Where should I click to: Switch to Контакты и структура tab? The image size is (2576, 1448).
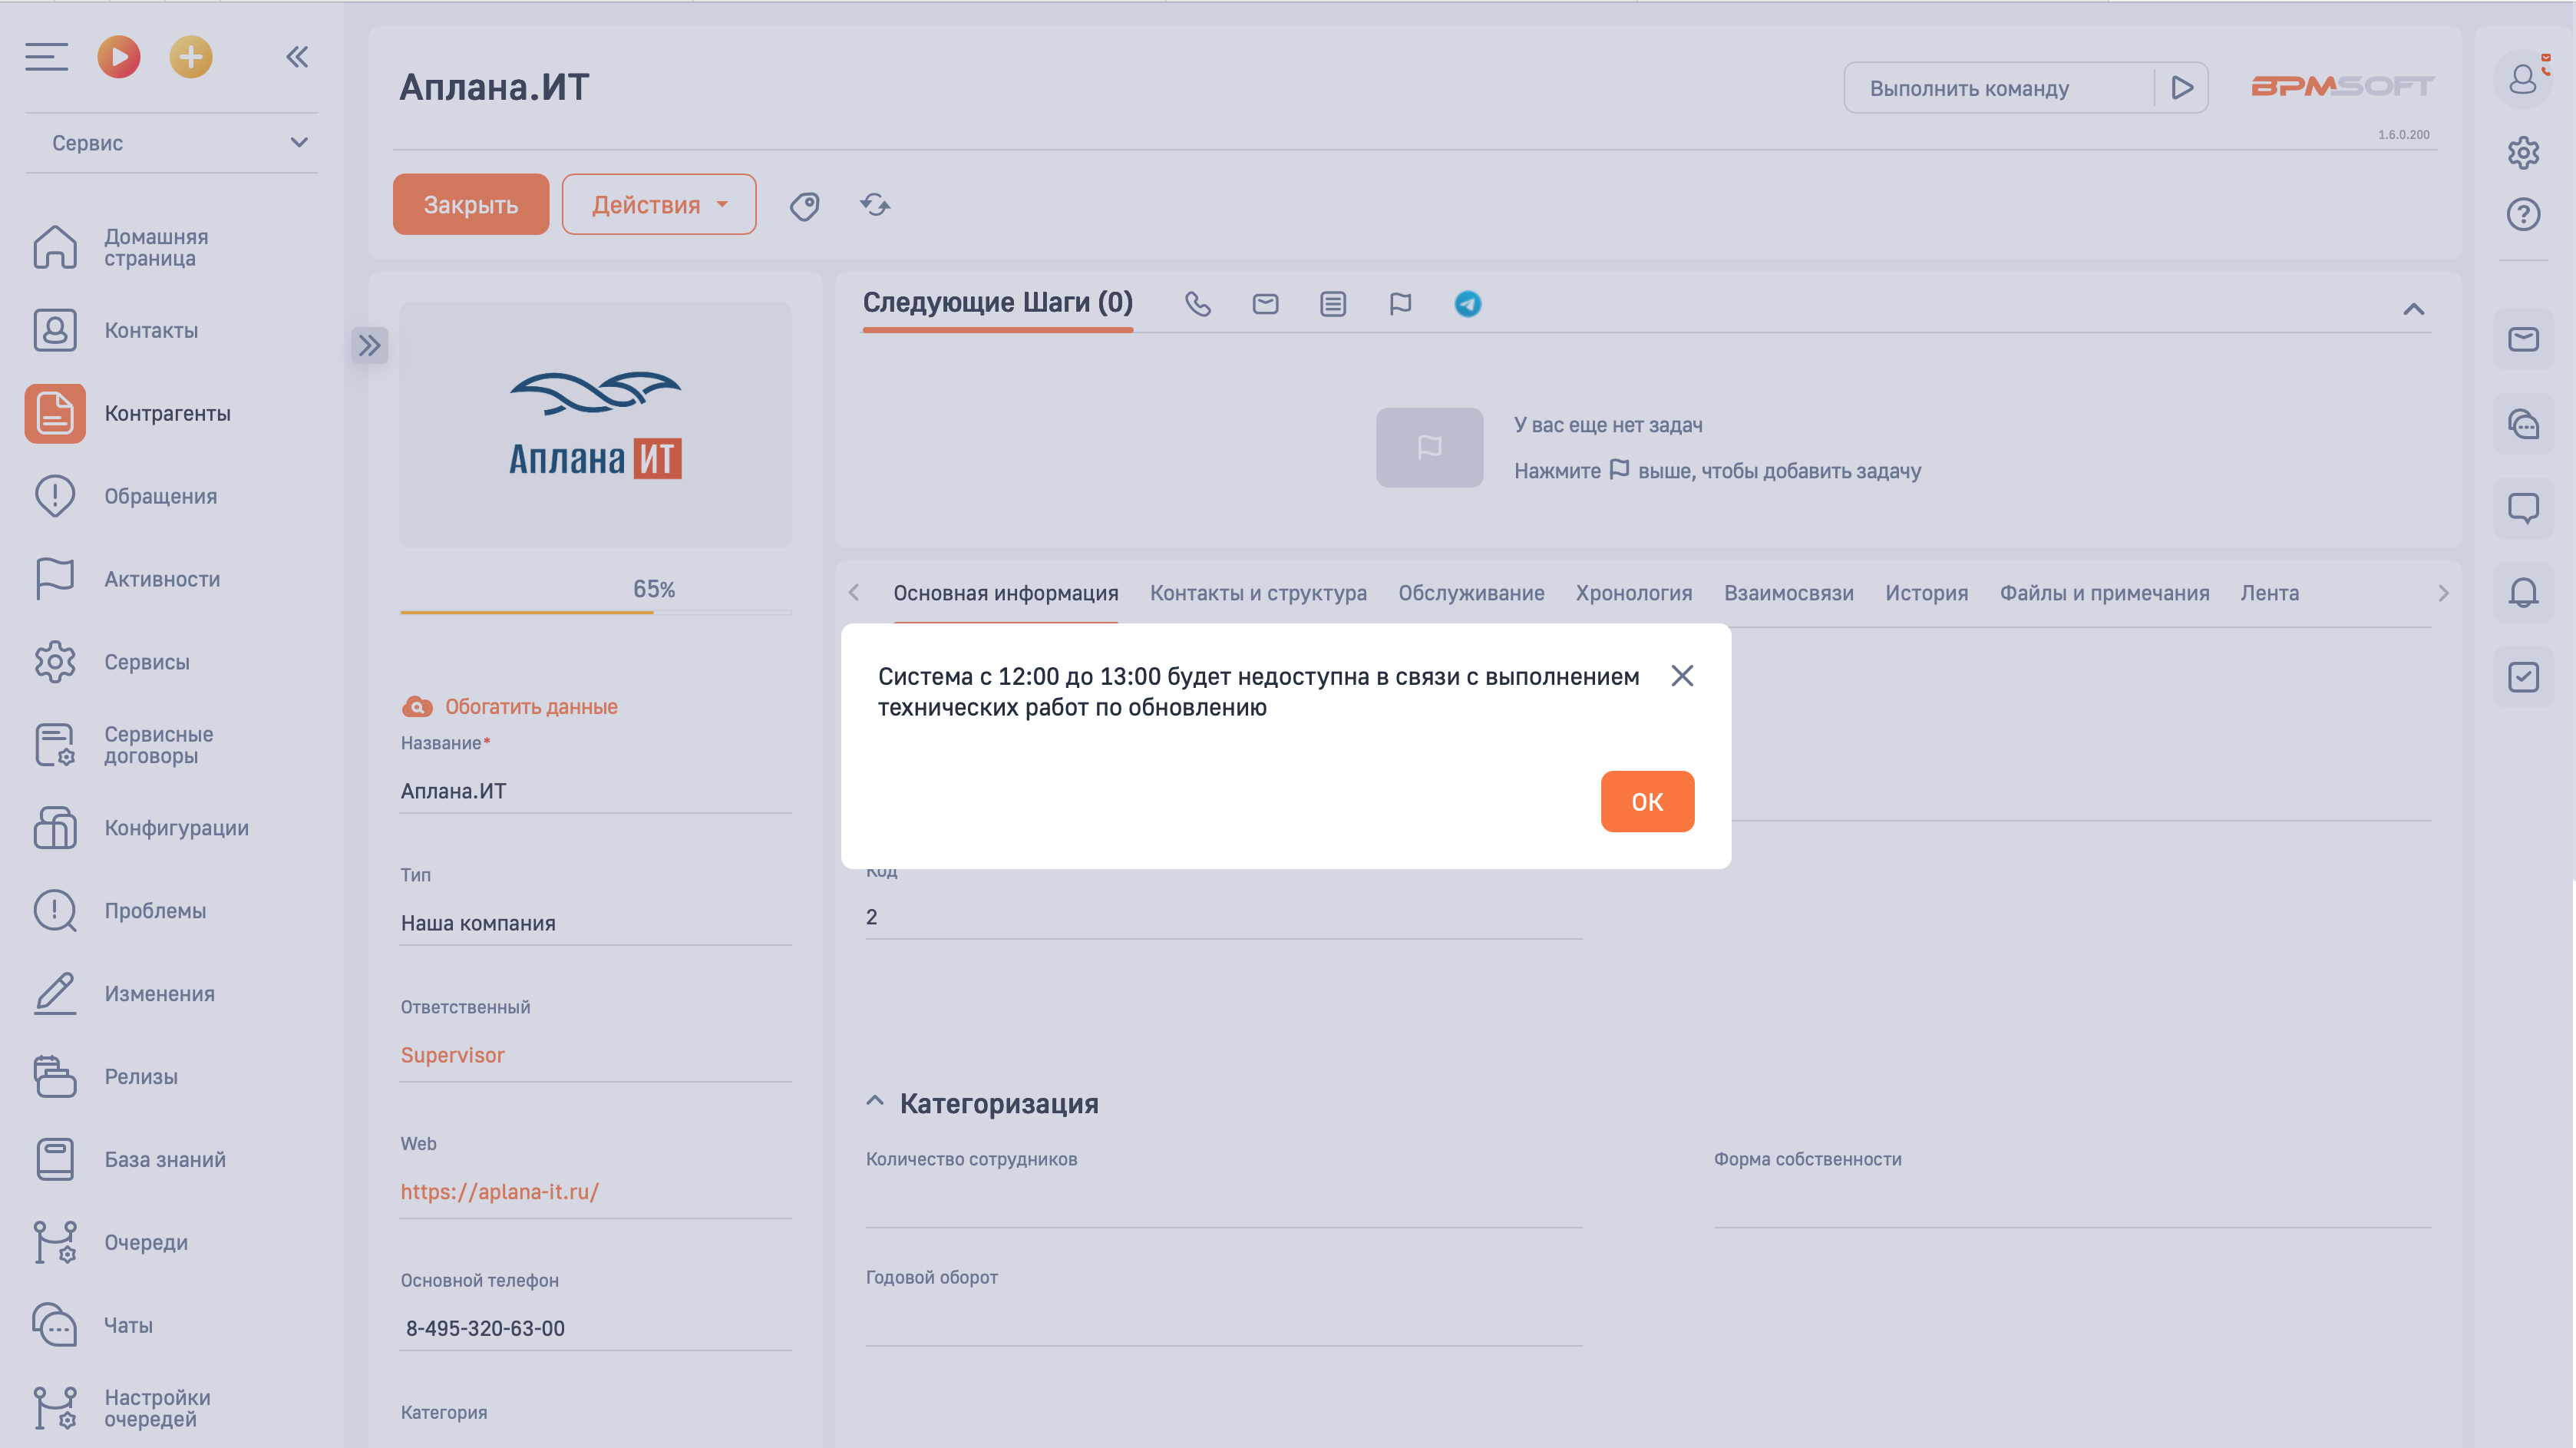click(1257, 593)
